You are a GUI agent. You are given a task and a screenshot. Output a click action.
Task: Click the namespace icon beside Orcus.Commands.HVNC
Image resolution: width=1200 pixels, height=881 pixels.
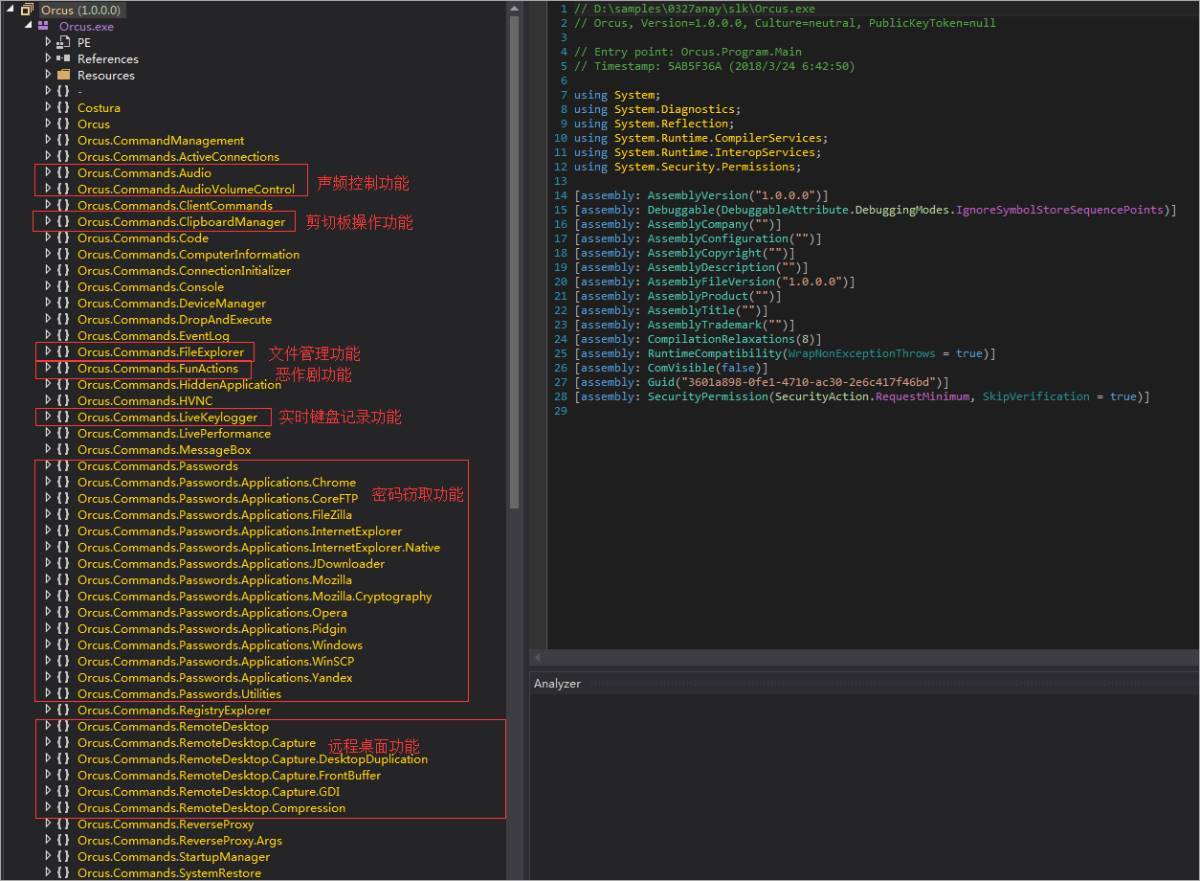coord(64,401)
